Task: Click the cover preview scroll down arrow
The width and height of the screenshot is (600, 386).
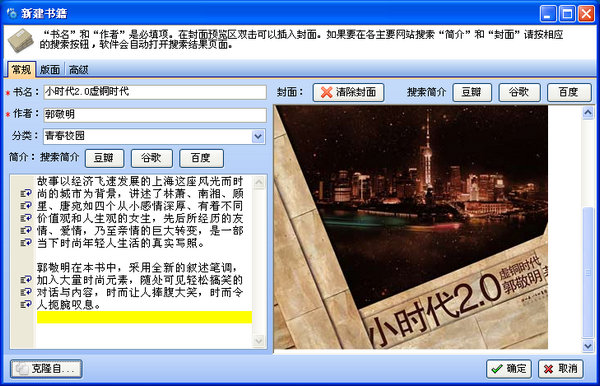Action: tap(588, 346)
